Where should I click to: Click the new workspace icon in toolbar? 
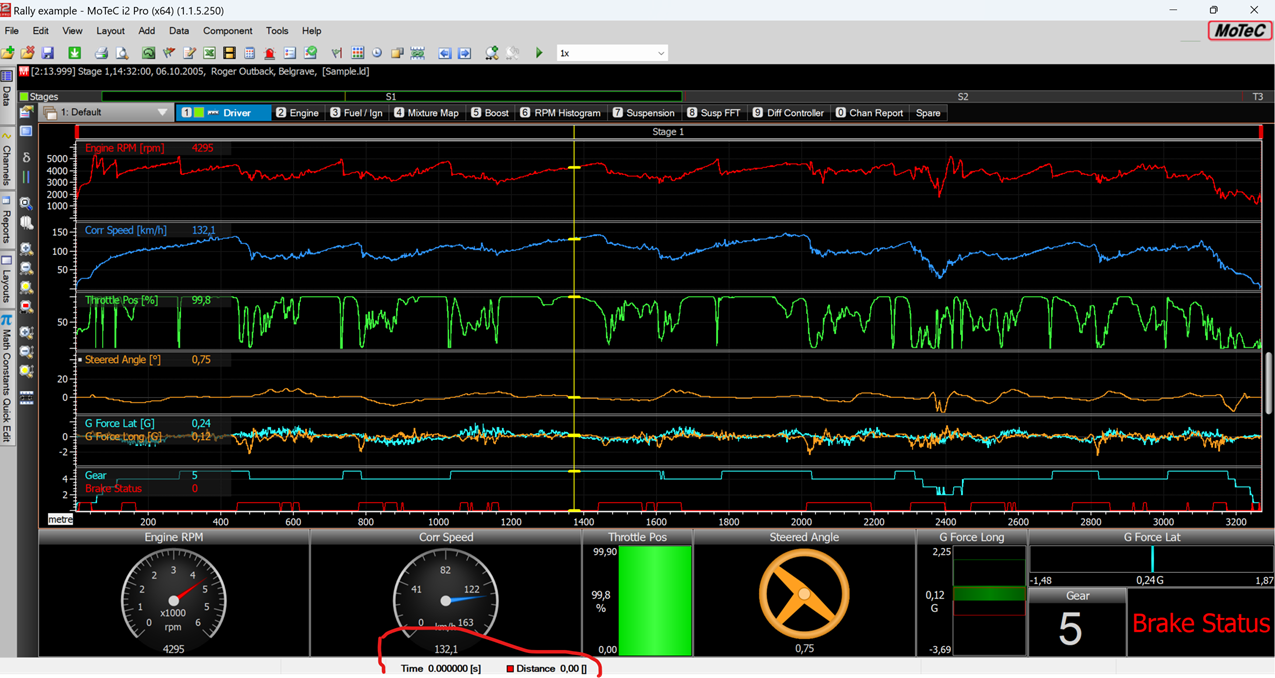(7, 53)
